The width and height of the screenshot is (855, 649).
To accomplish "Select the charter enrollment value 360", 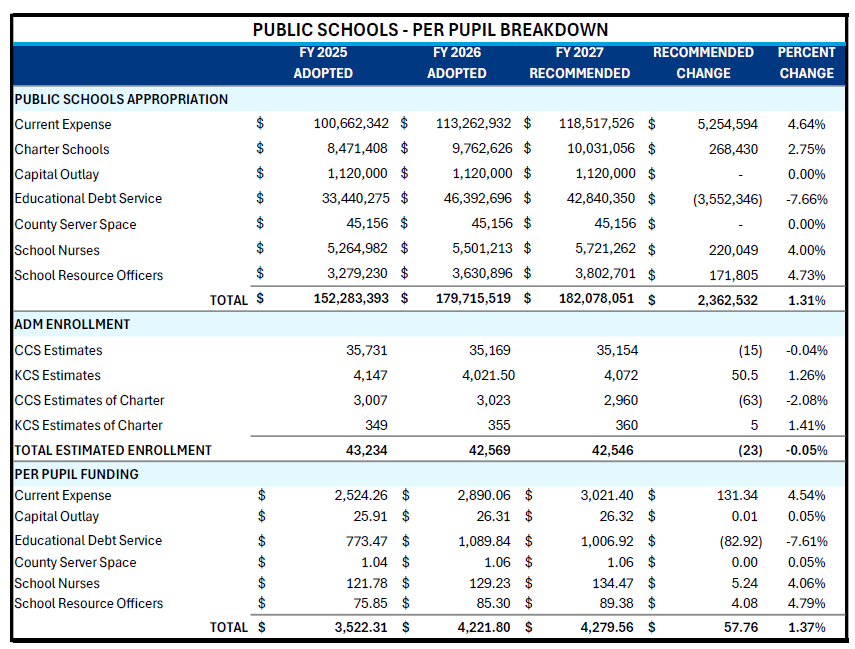I will coord(627,425).
